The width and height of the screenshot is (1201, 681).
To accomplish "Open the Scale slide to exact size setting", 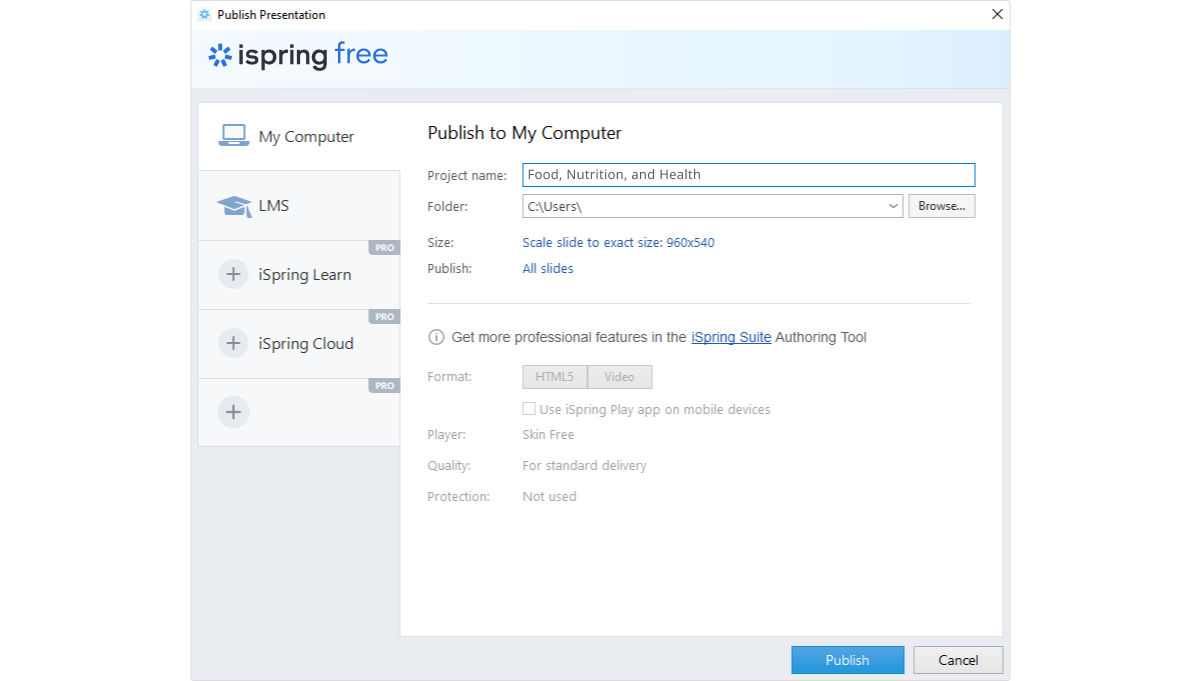I will (x=618, y=243).
